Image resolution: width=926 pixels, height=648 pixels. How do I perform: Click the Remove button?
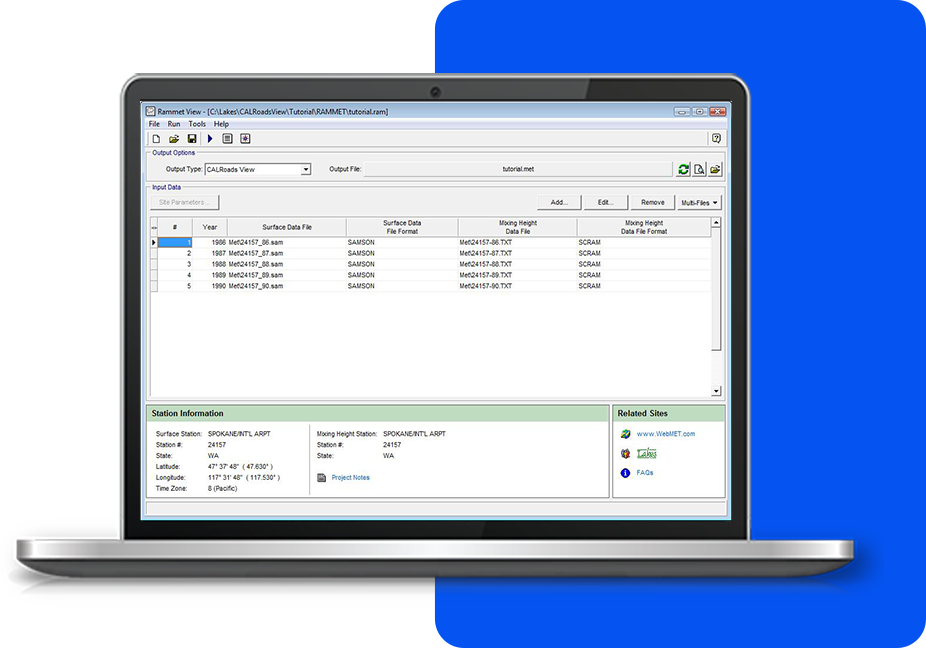(x=653, y=203)
